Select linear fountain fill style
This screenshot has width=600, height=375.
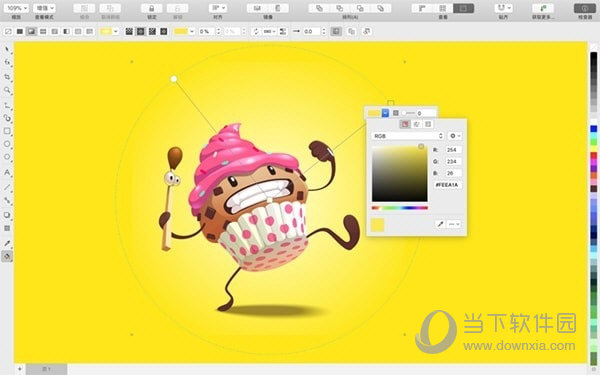129,31
